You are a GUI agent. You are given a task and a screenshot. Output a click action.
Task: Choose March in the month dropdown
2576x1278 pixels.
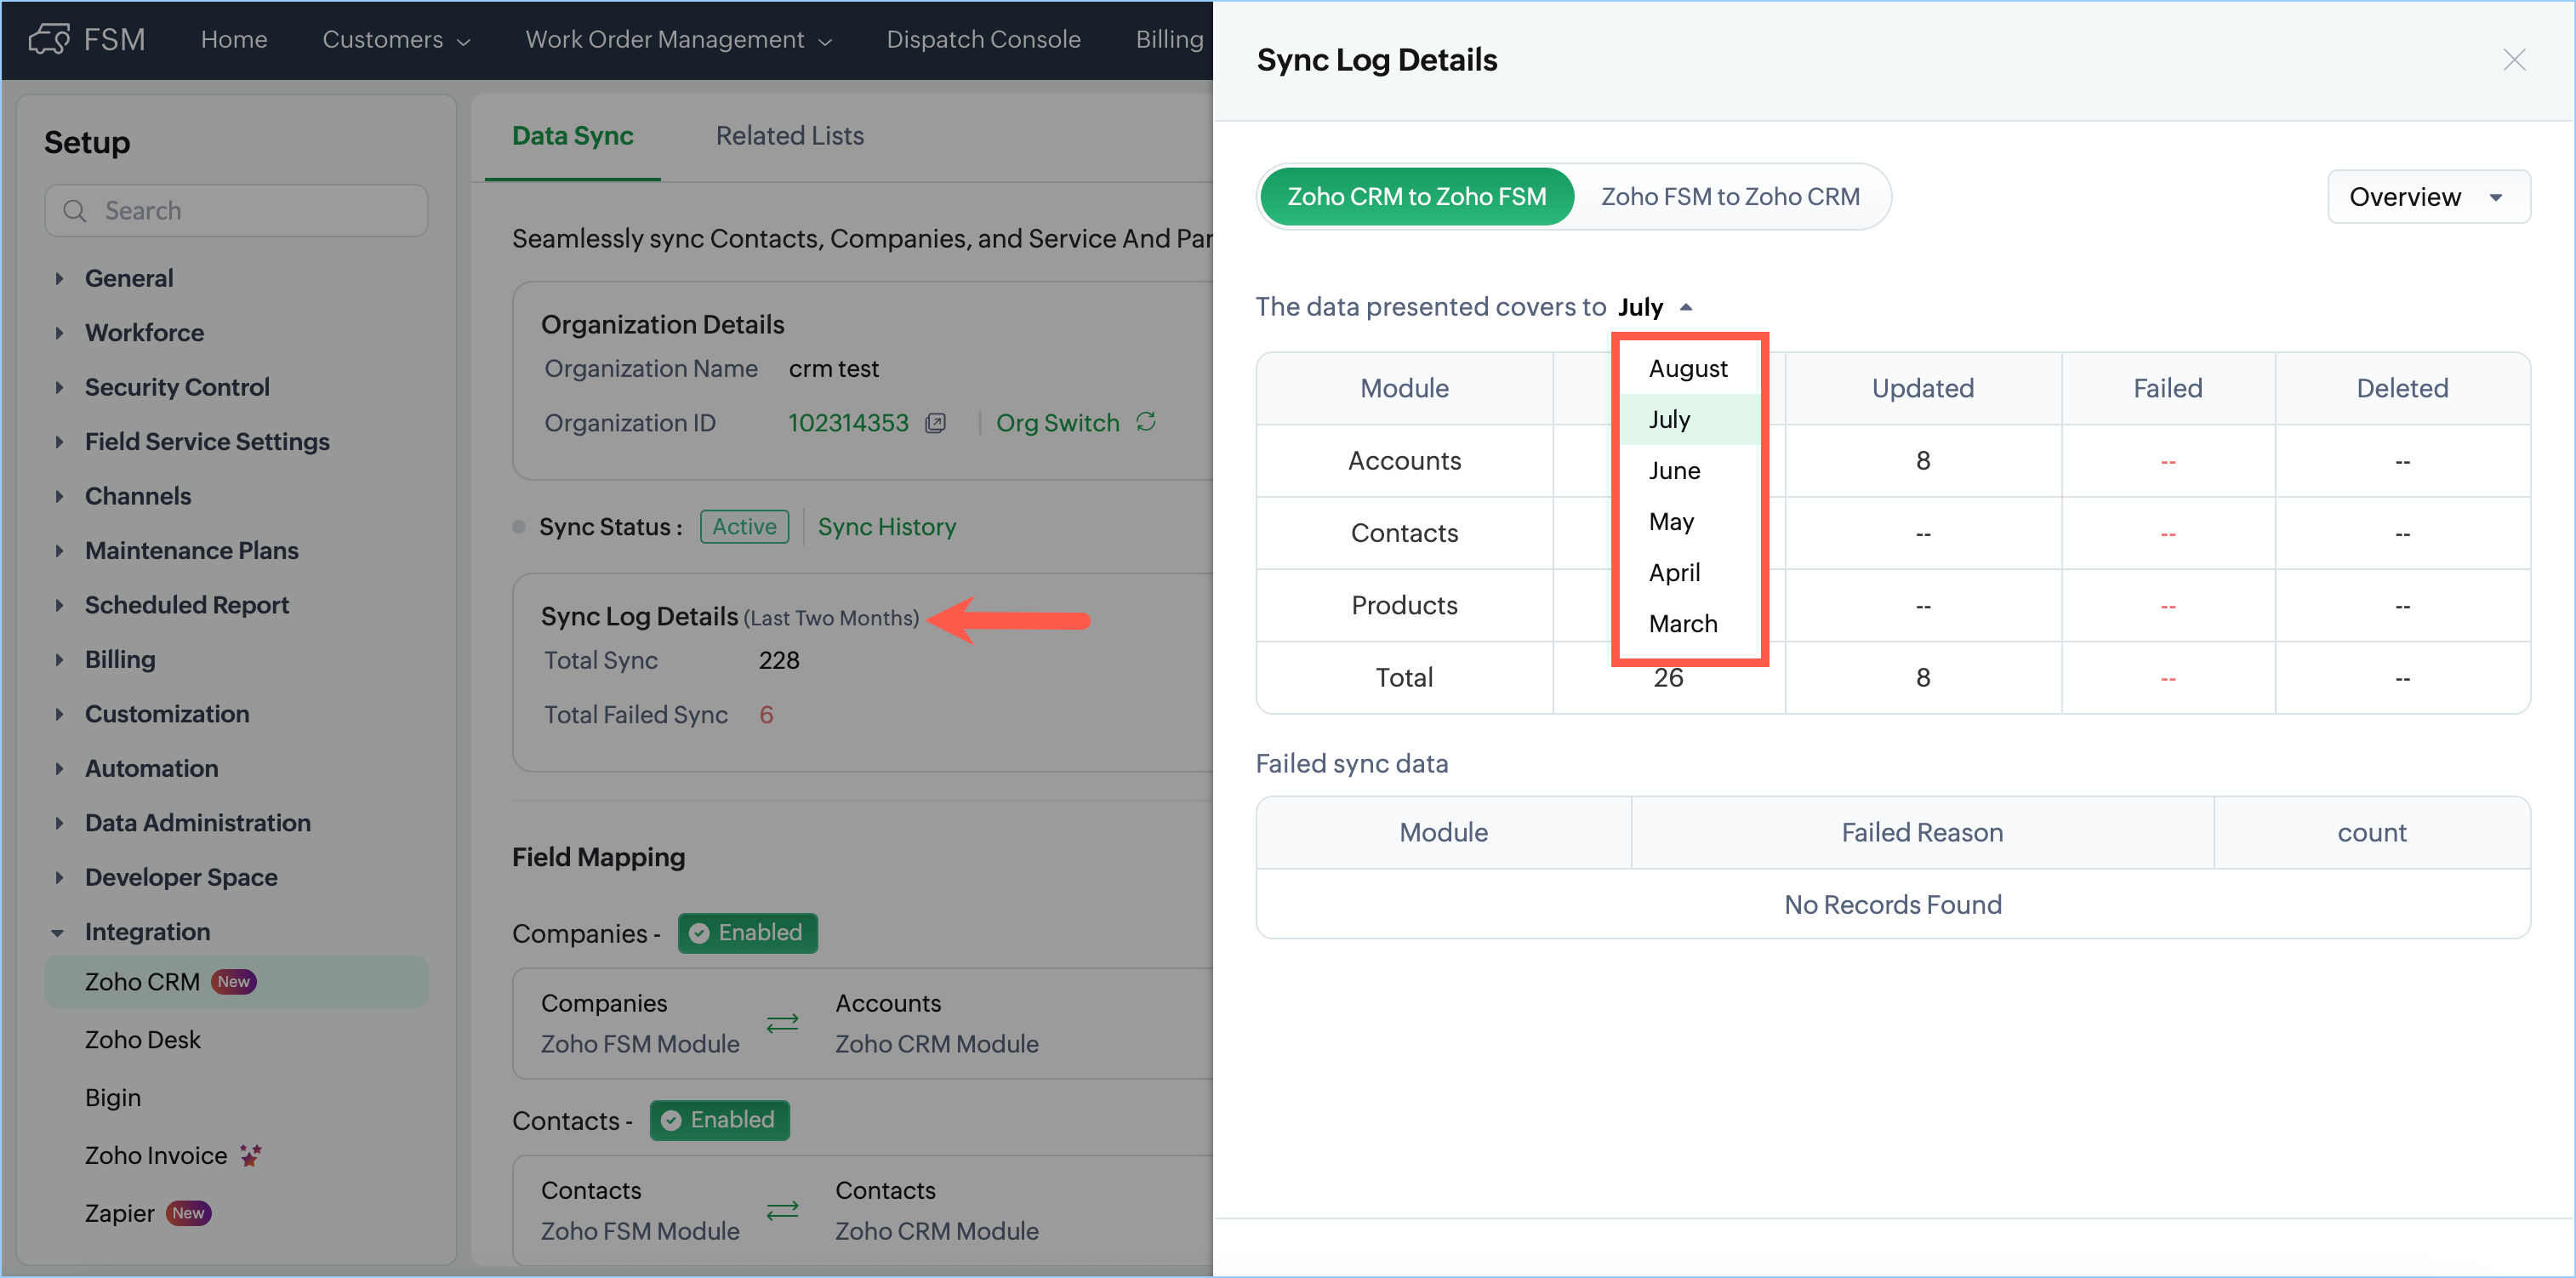[x=1683, y=624]
